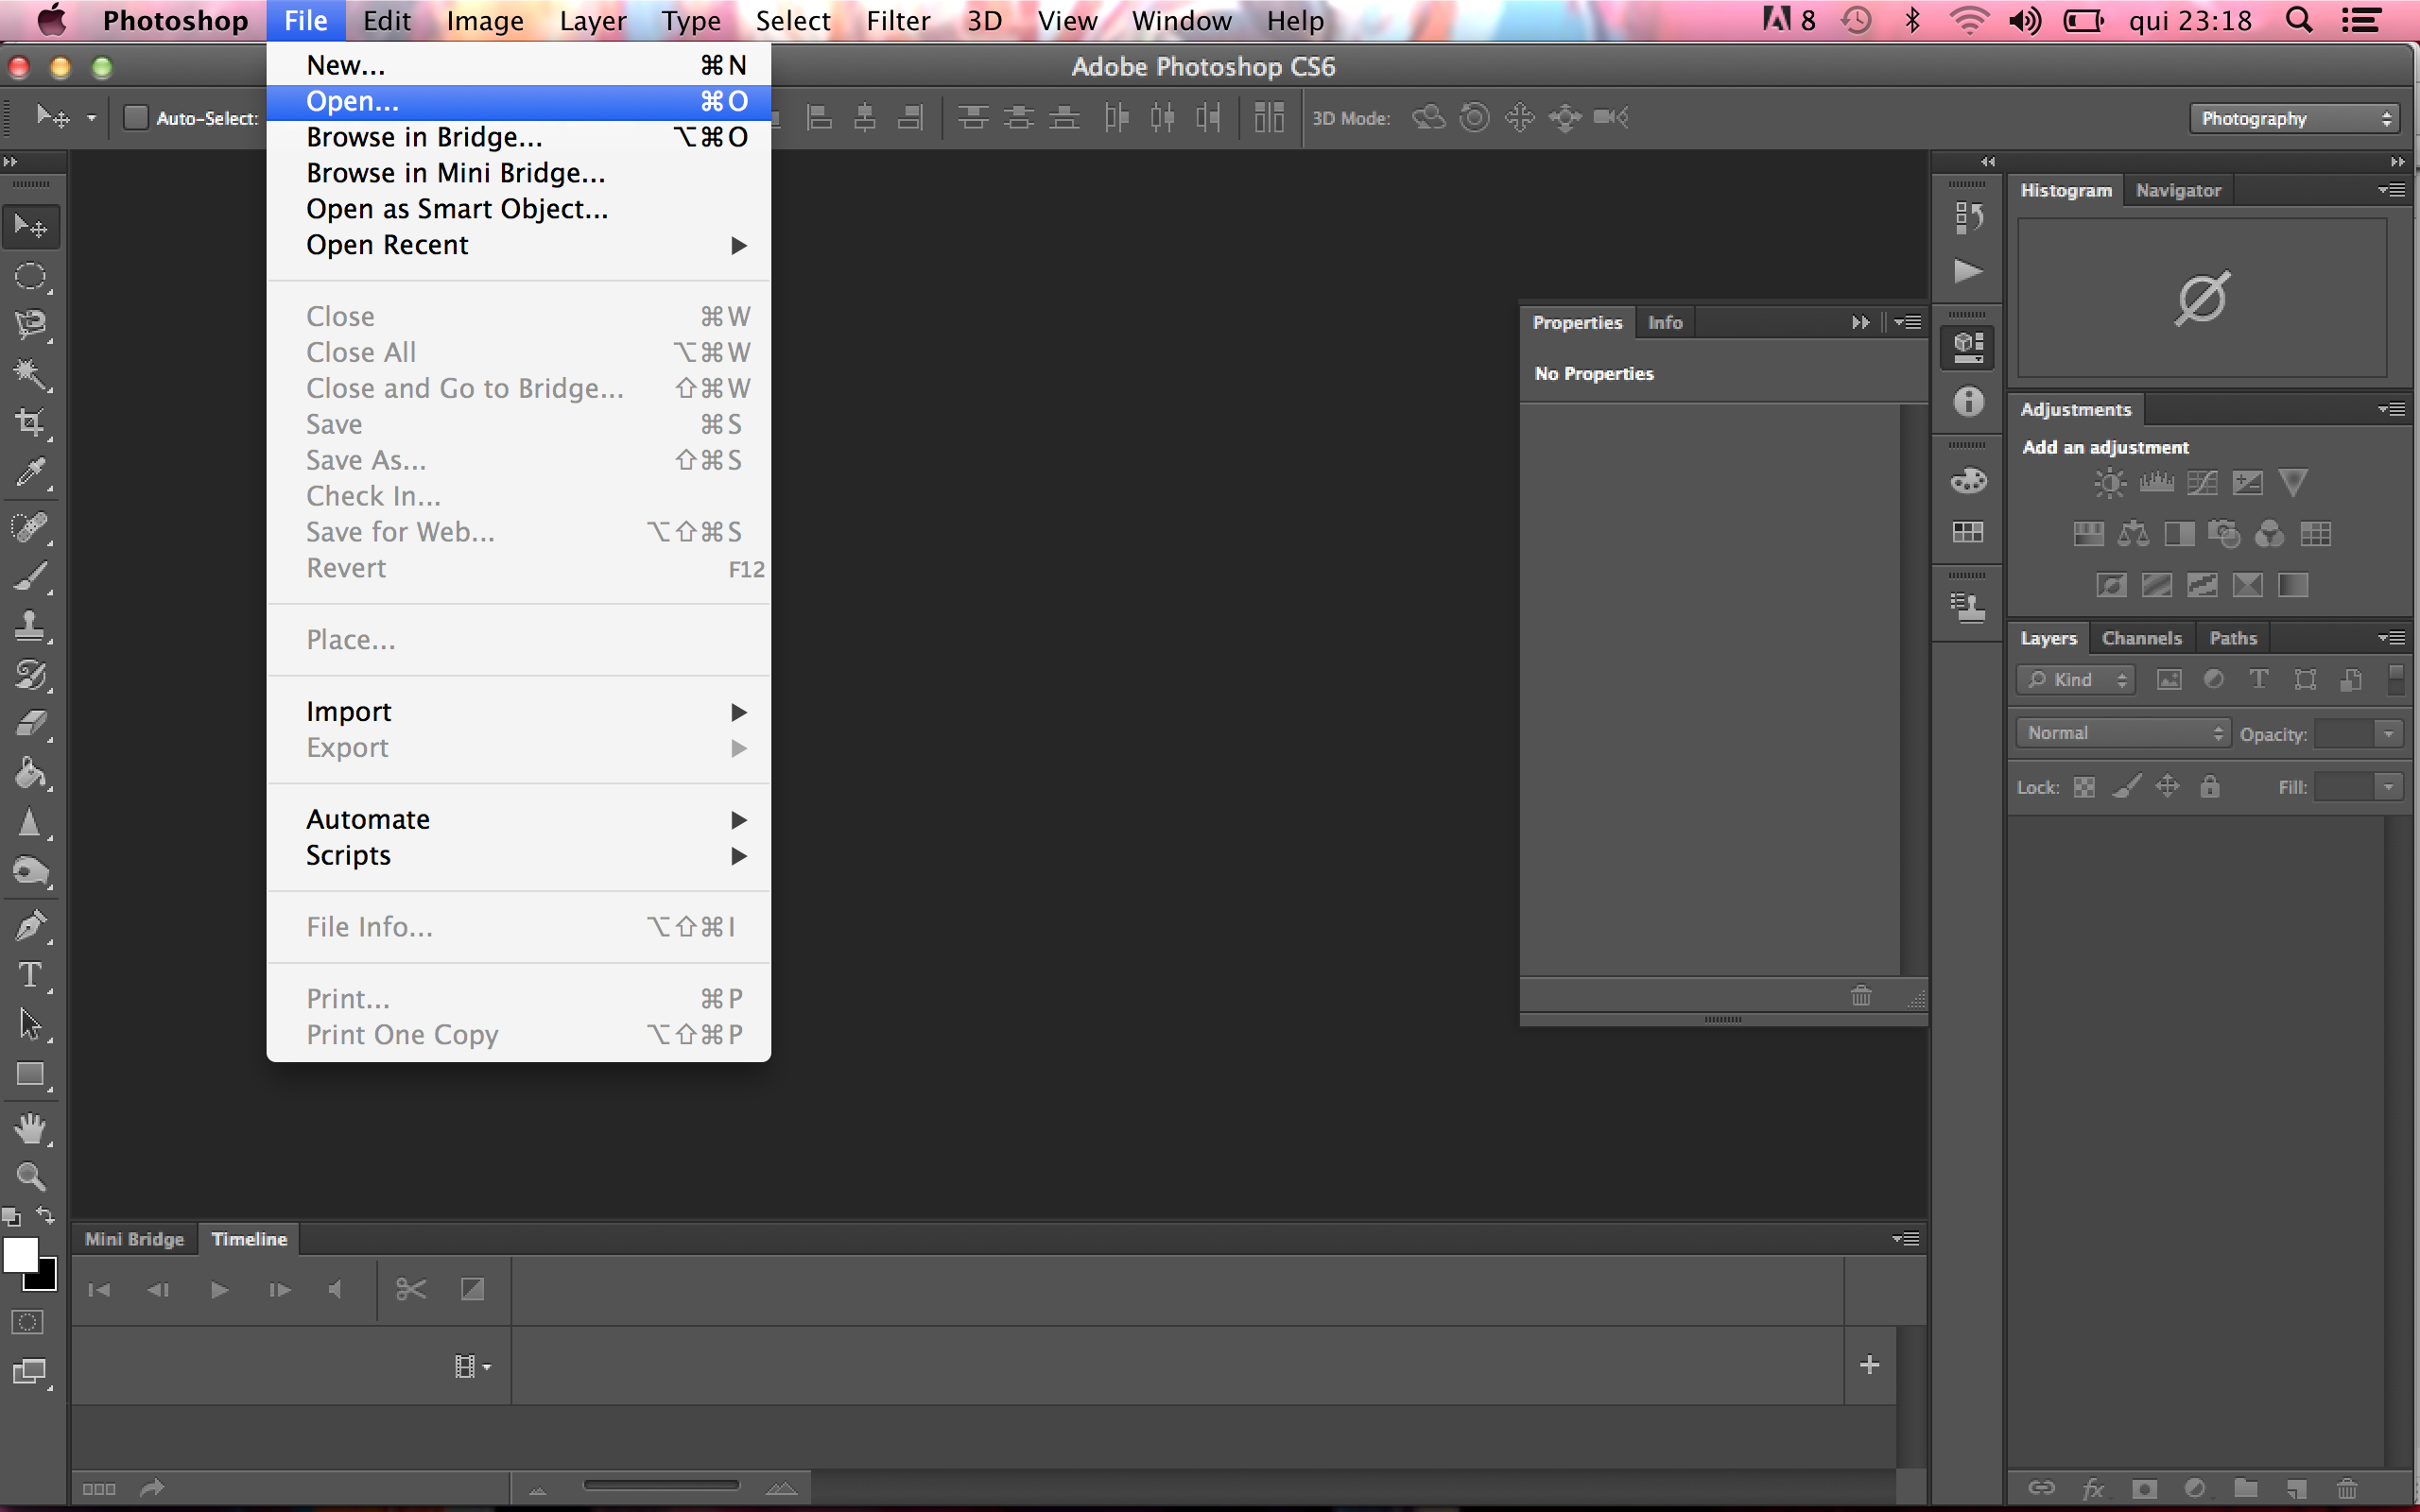
Task: Switch to the Mini Bridge tab
Action: coord(134,1239)
